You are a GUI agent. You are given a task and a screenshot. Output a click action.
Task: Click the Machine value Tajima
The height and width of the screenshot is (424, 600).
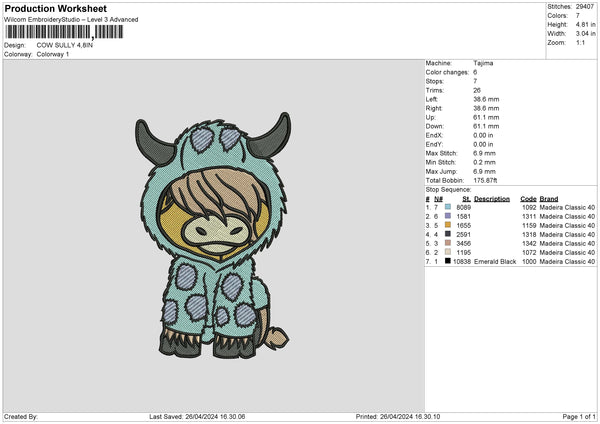483,63
